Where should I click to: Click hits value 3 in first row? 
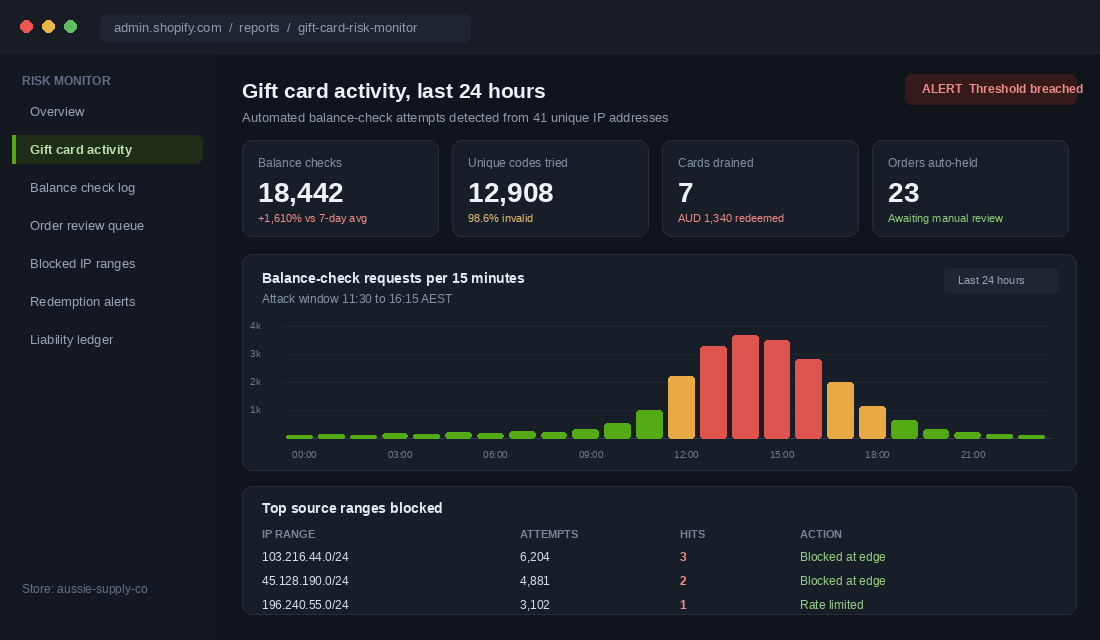[683, 556]
